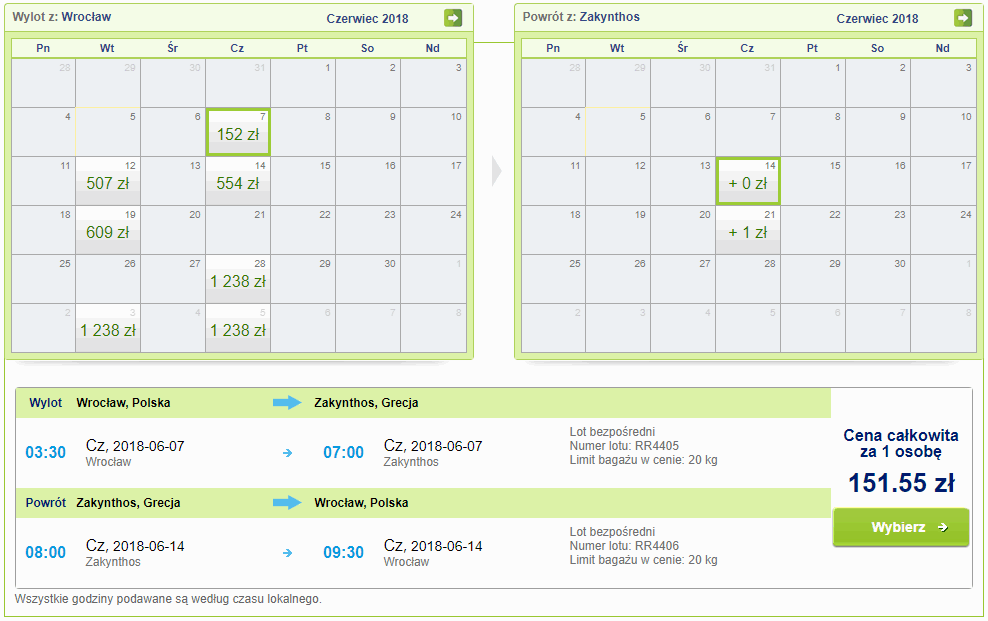Pick June 14 departure priced 554 zł
Screen dimensions: 988x621
pyautogui.click(x=238, y=182)
